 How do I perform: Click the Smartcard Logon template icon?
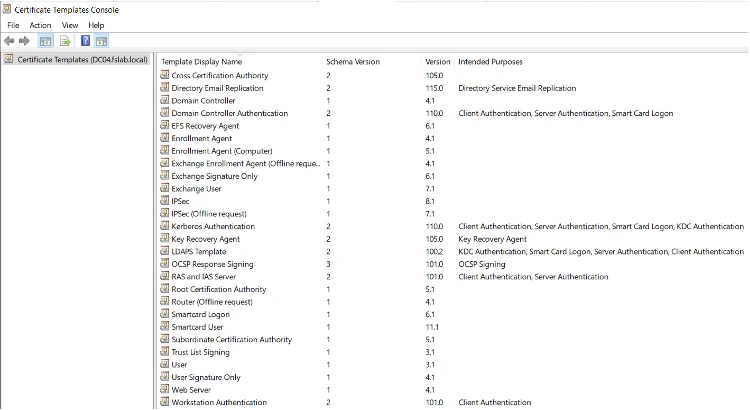[x=165, y=314]
